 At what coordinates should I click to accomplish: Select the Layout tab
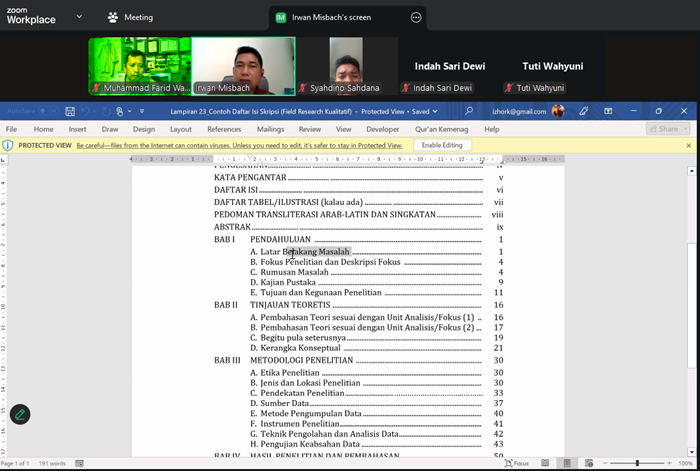pyautogui.click(x=181, y=129)
